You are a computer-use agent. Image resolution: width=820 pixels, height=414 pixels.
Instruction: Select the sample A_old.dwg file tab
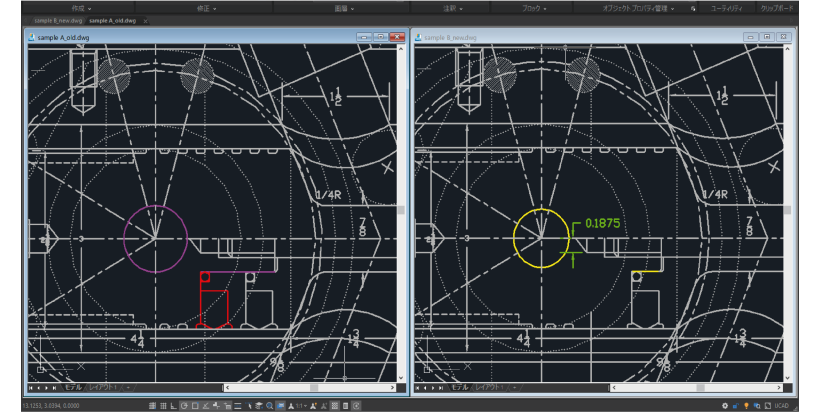pyautogui.click(x=112, y=21)
